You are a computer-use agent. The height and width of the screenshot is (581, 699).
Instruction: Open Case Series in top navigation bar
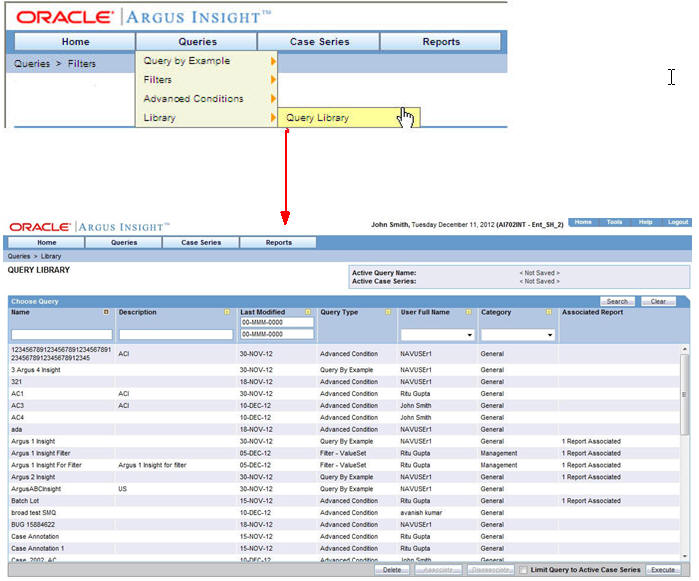pyautogui.click(x=319, y=41)
